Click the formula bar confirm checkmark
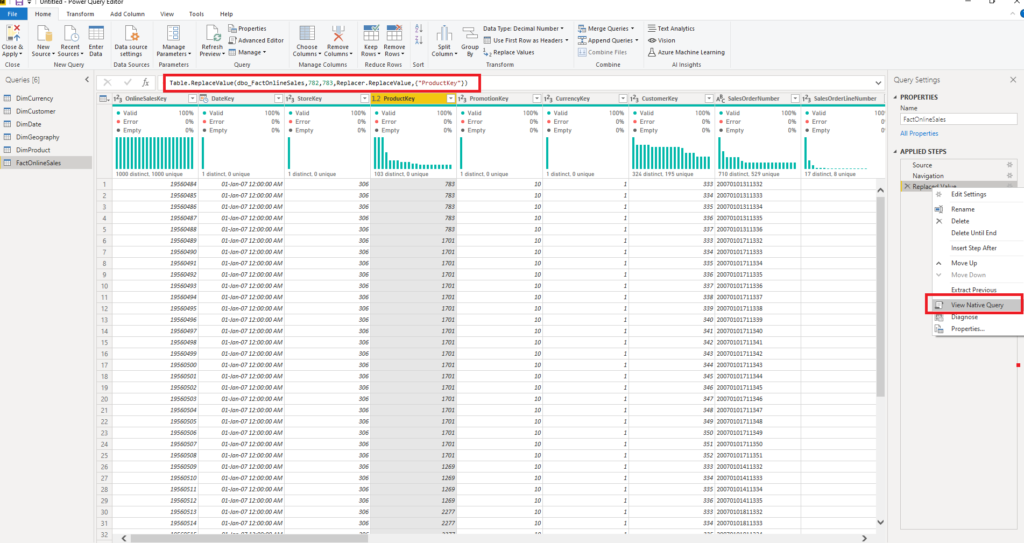The image size is (1024, 543). pyautogui.click(x=127, y=82)
